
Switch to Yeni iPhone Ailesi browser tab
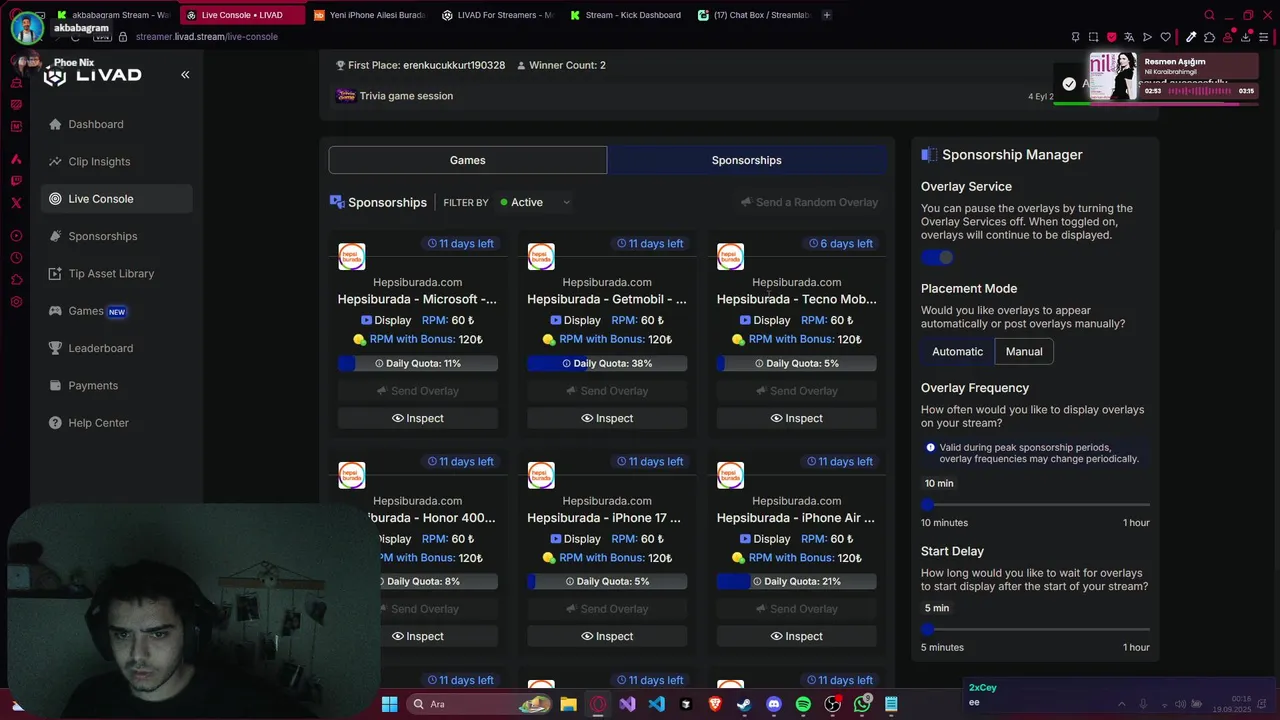click(x=368, y=15)
